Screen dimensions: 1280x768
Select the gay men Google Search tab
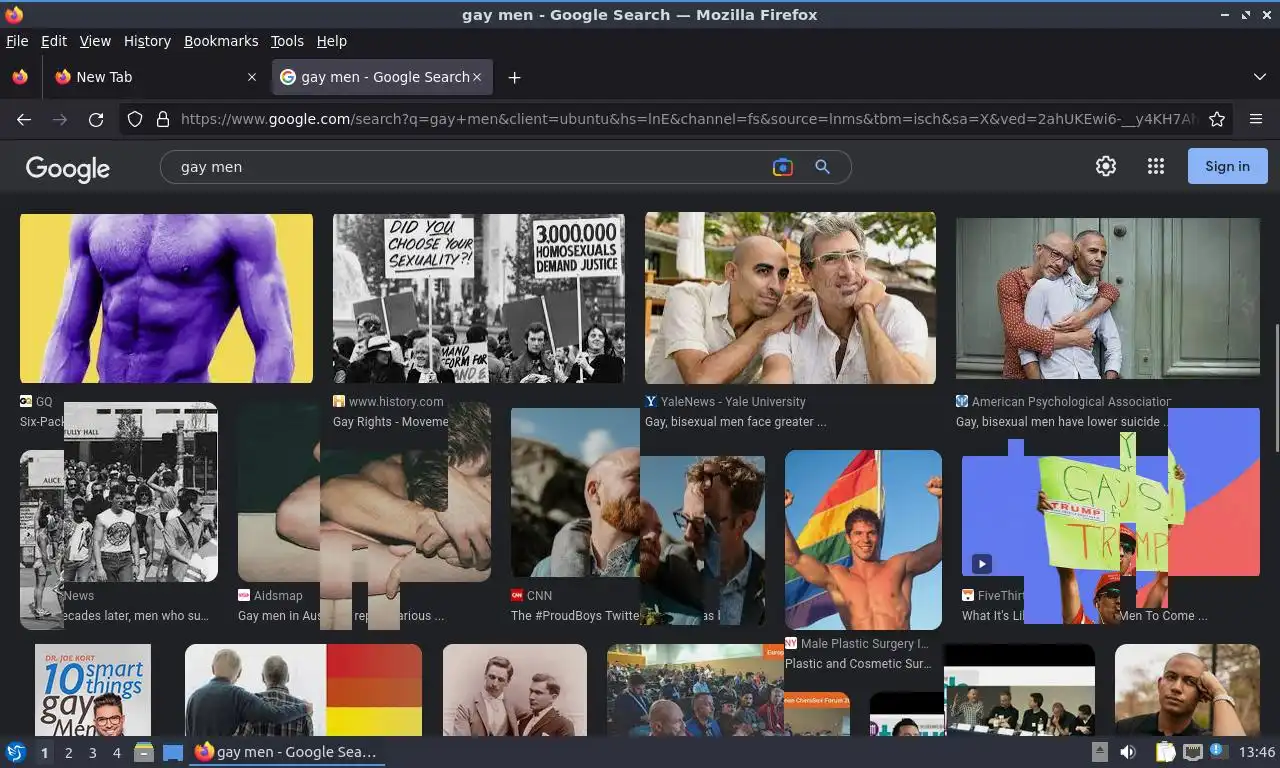pos(380,77)
